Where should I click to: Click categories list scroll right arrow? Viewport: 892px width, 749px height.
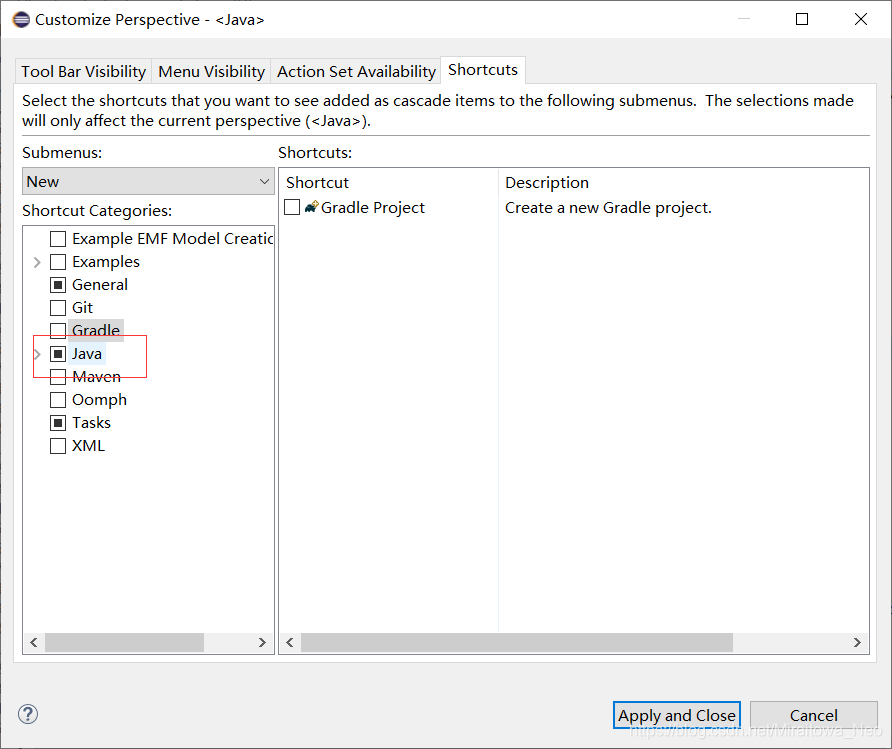click(262, 643)
